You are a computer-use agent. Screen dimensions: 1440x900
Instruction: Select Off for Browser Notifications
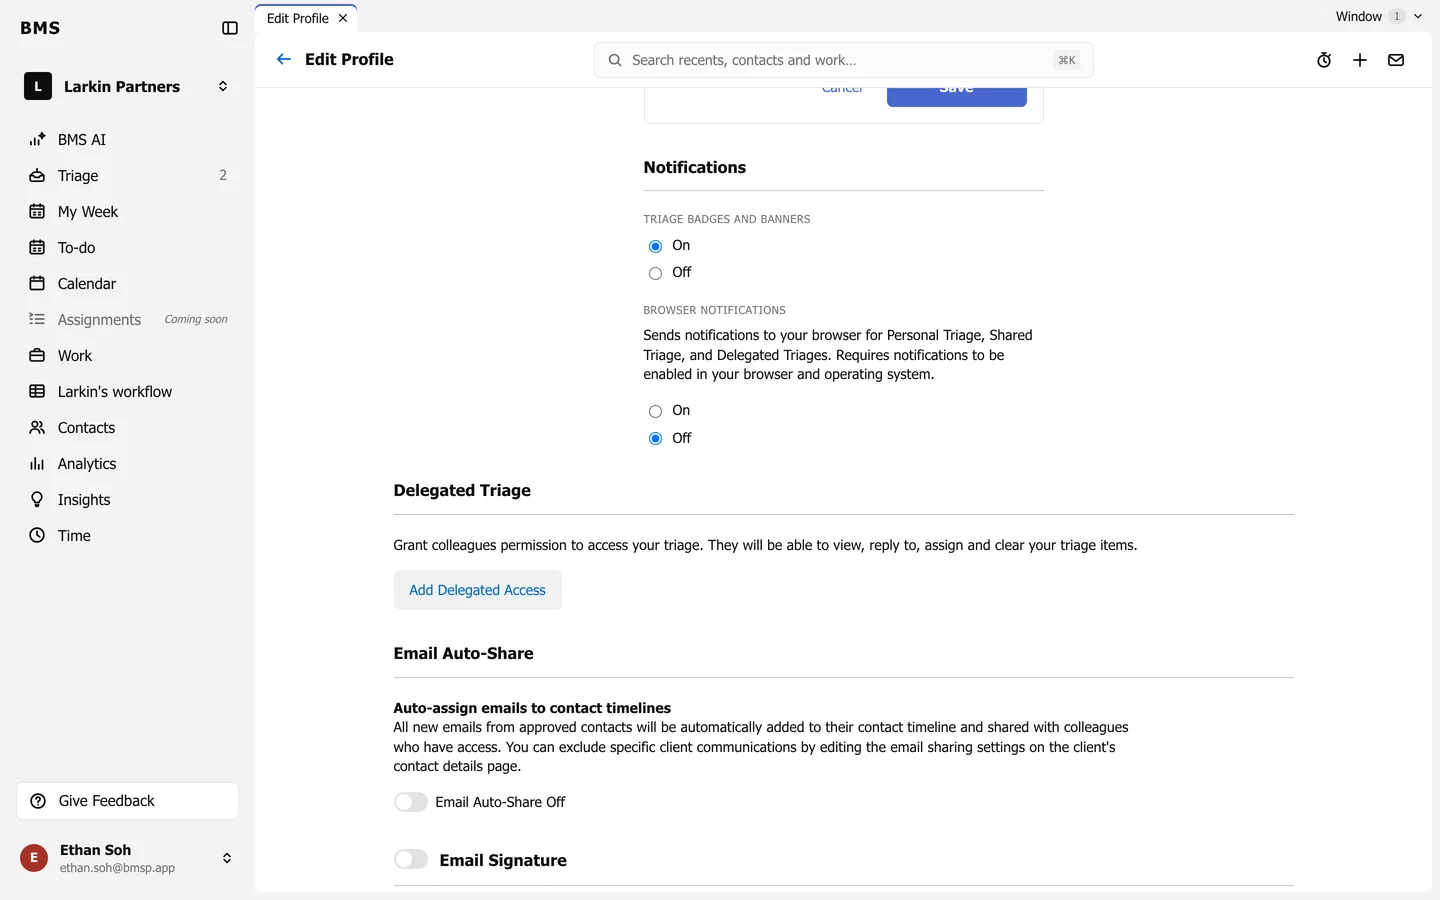click(656, 438)
